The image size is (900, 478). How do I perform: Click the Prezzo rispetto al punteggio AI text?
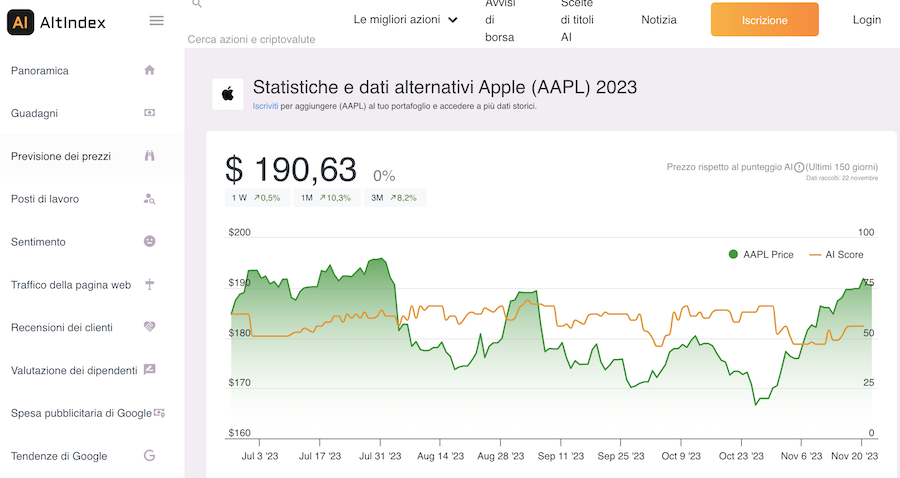pos(730,167)
